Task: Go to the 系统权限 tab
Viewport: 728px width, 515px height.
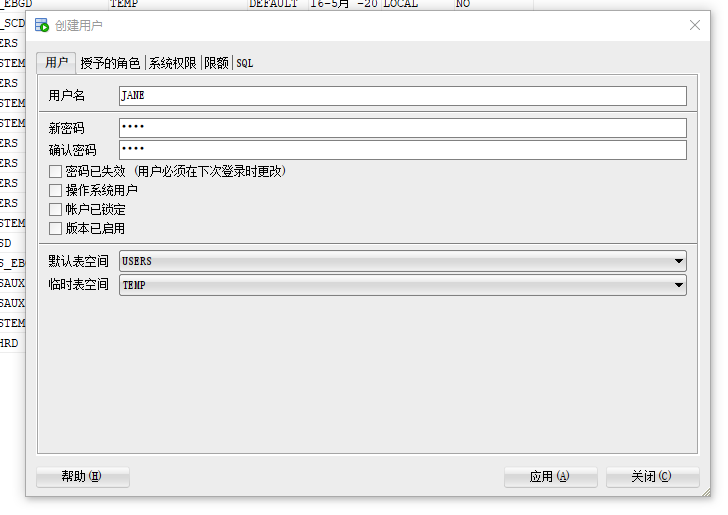Action: pos(173,63)
